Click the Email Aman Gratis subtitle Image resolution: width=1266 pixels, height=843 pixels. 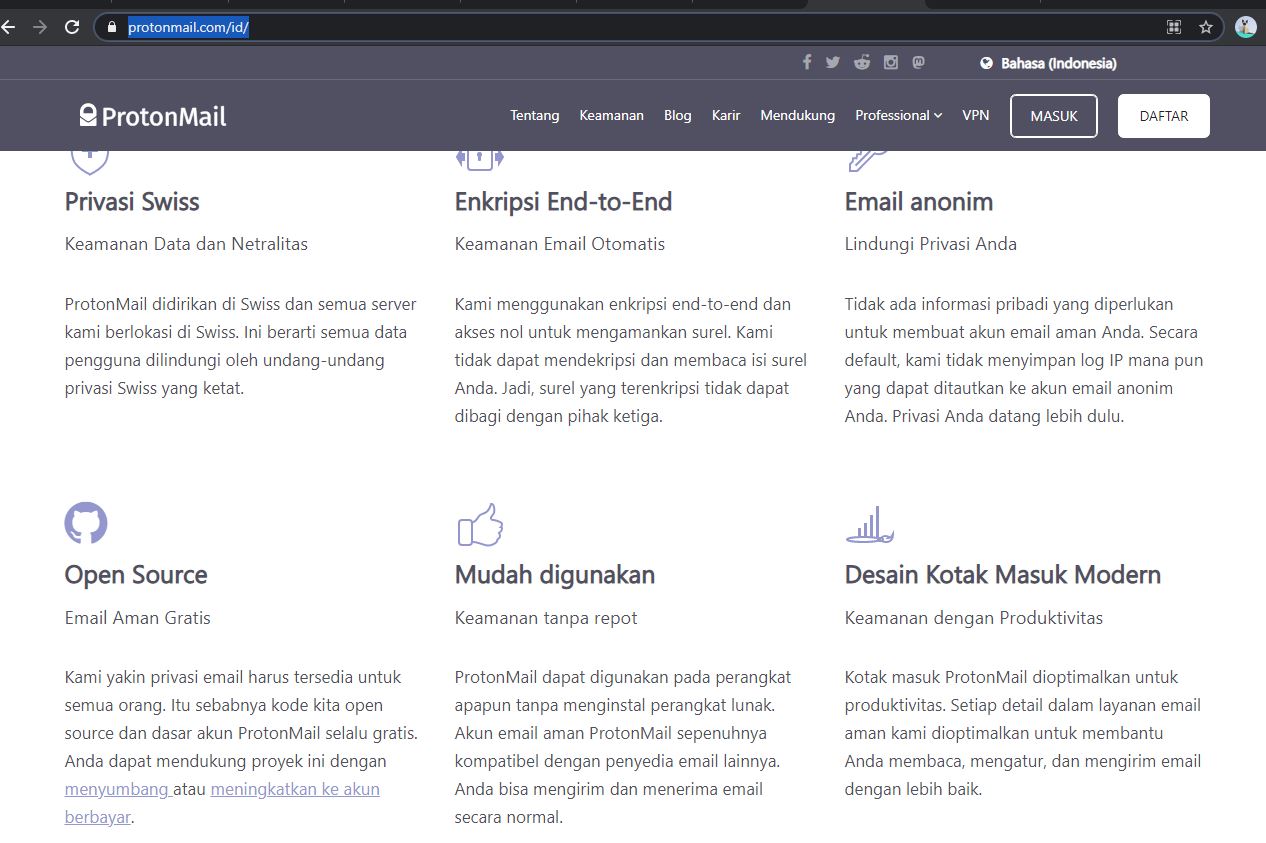(x=138, y=618)
